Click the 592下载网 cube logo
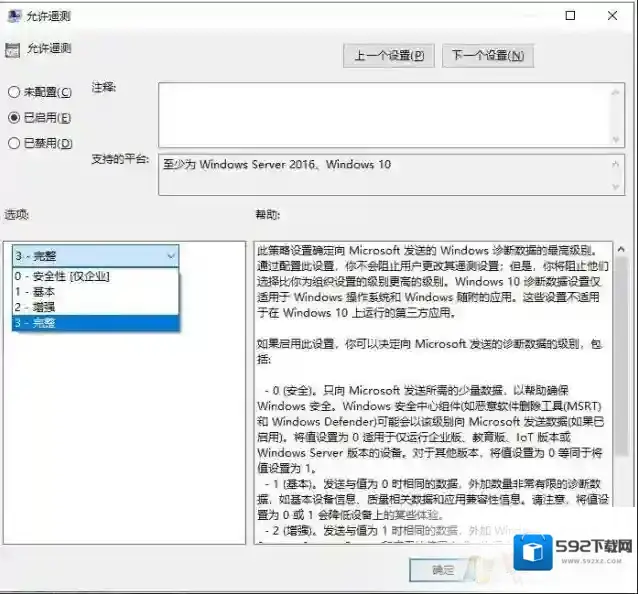This screenshot has height=594, width=638. [x=534, y=552]
